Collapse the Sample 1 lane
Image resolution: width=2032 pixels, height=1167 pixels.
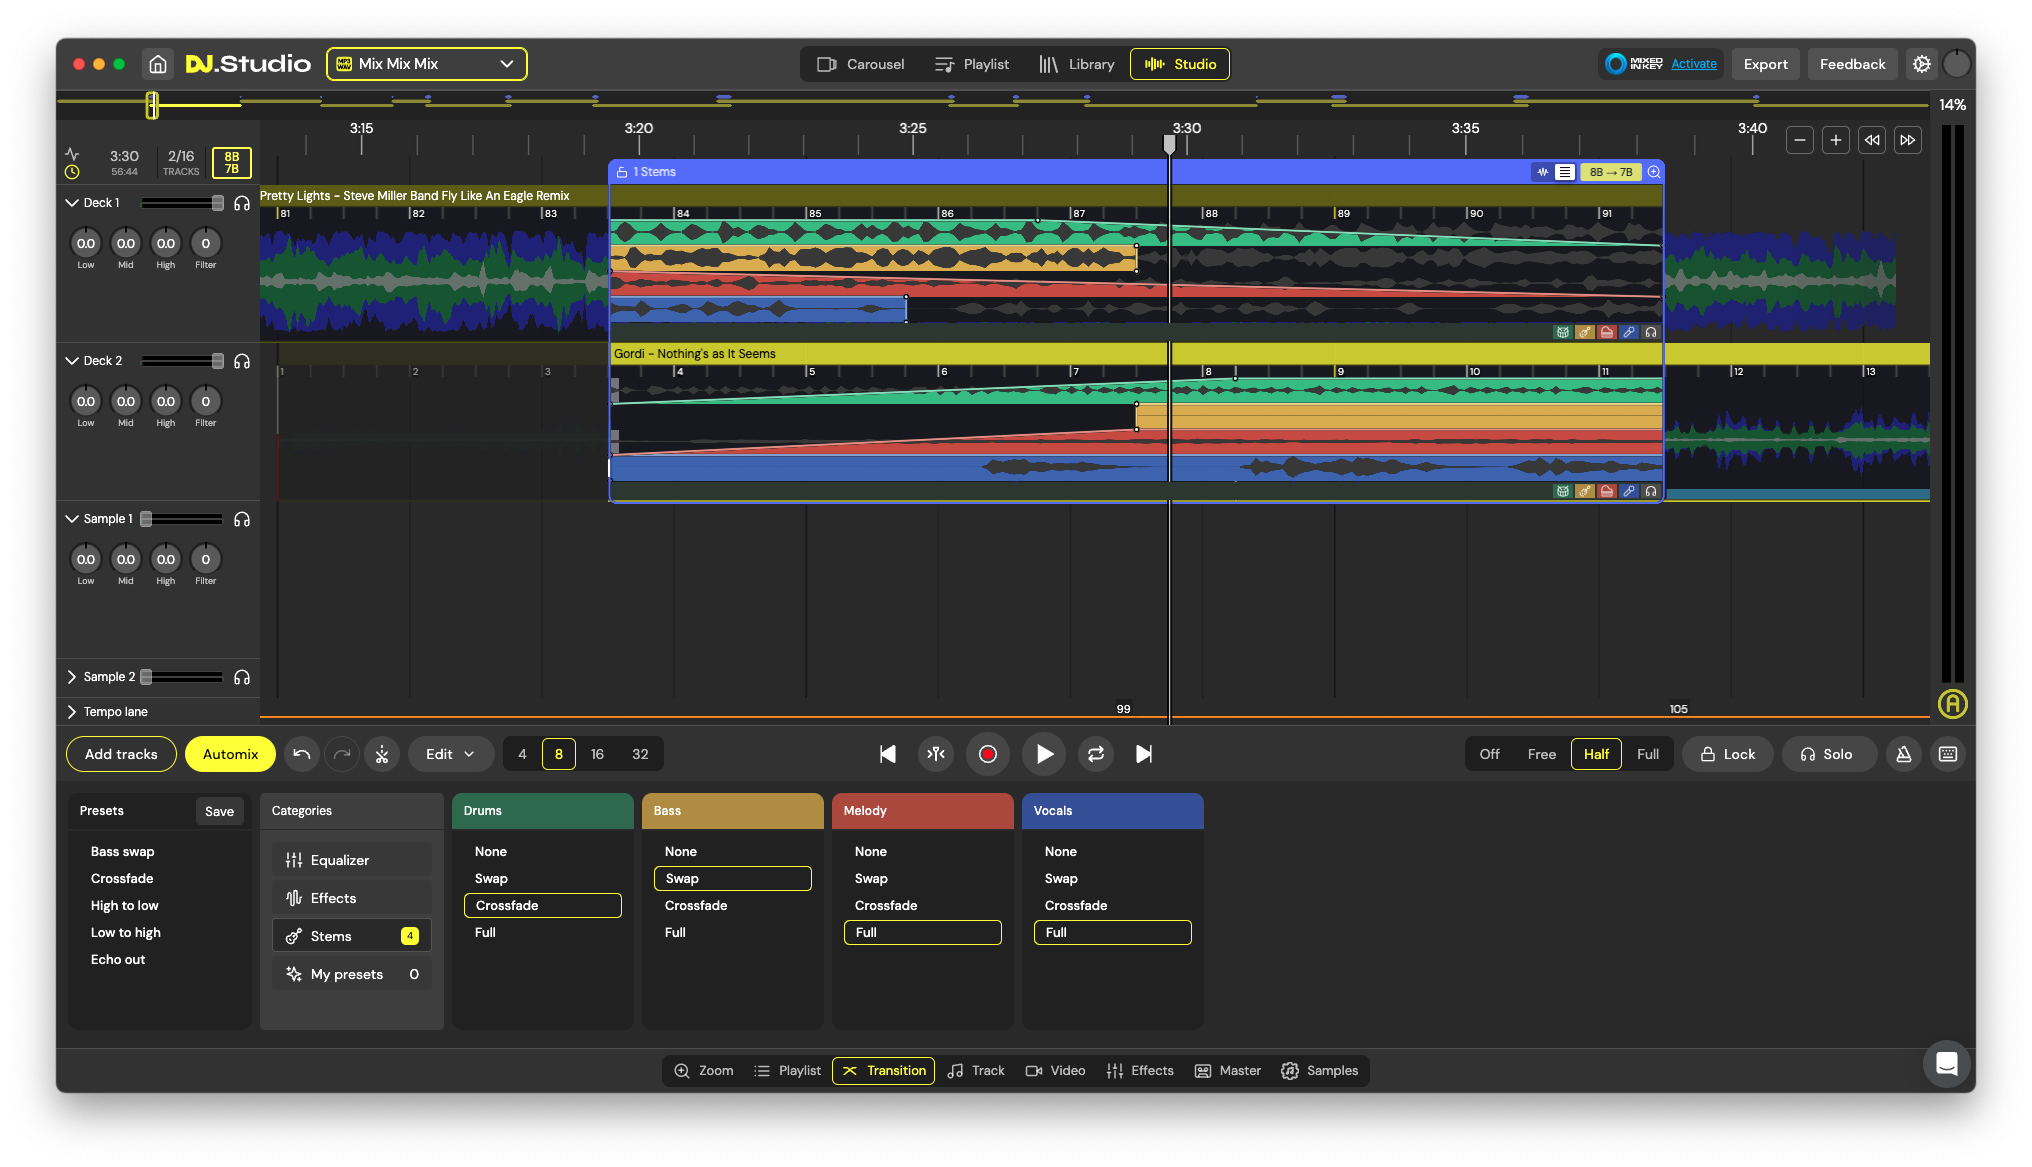(71, 519)
